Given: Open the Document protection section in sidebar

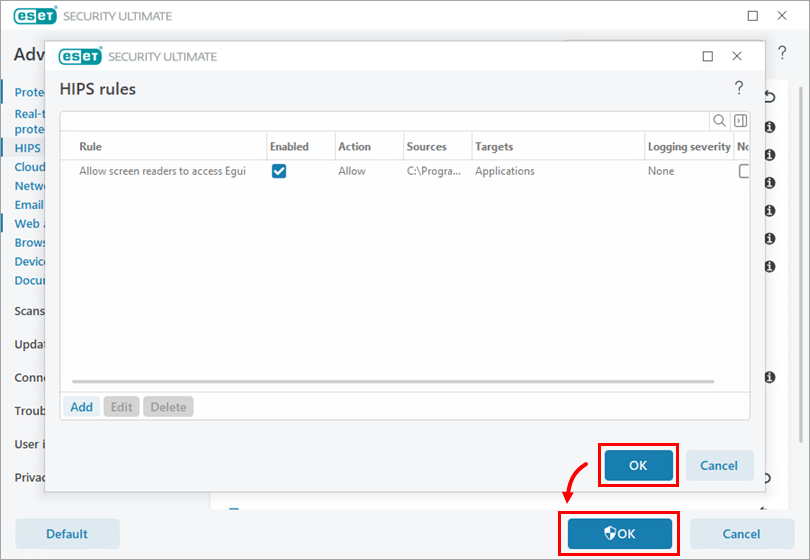Looking at the screenshot, I should tap(29, 281).
